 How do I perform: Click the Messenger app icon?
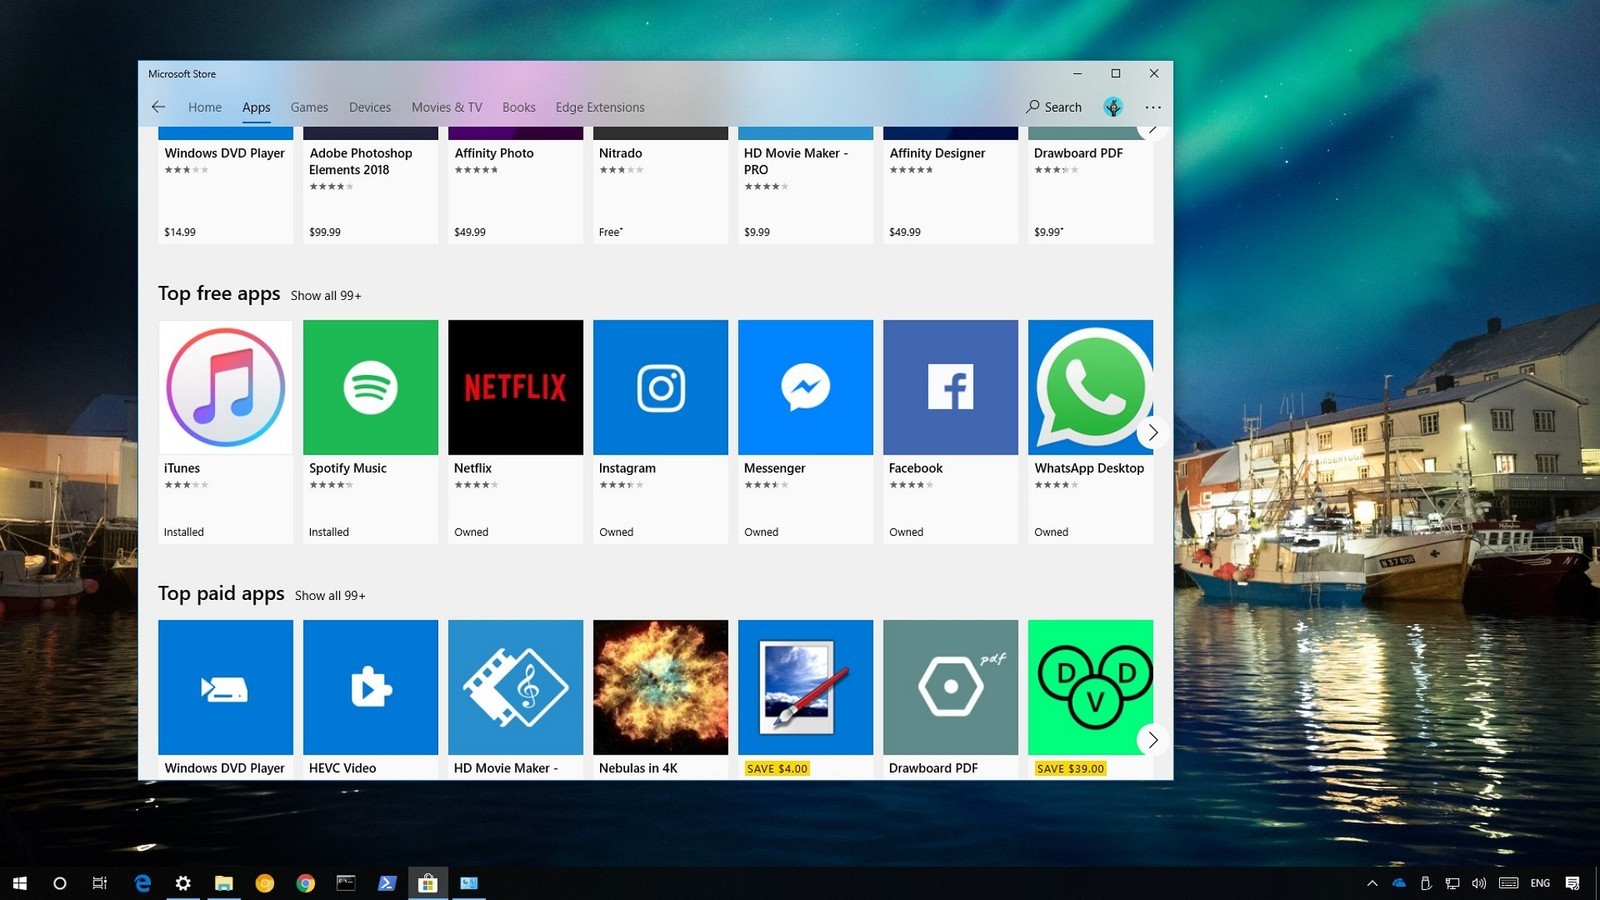pyautogui.click(x=805, y=388)
